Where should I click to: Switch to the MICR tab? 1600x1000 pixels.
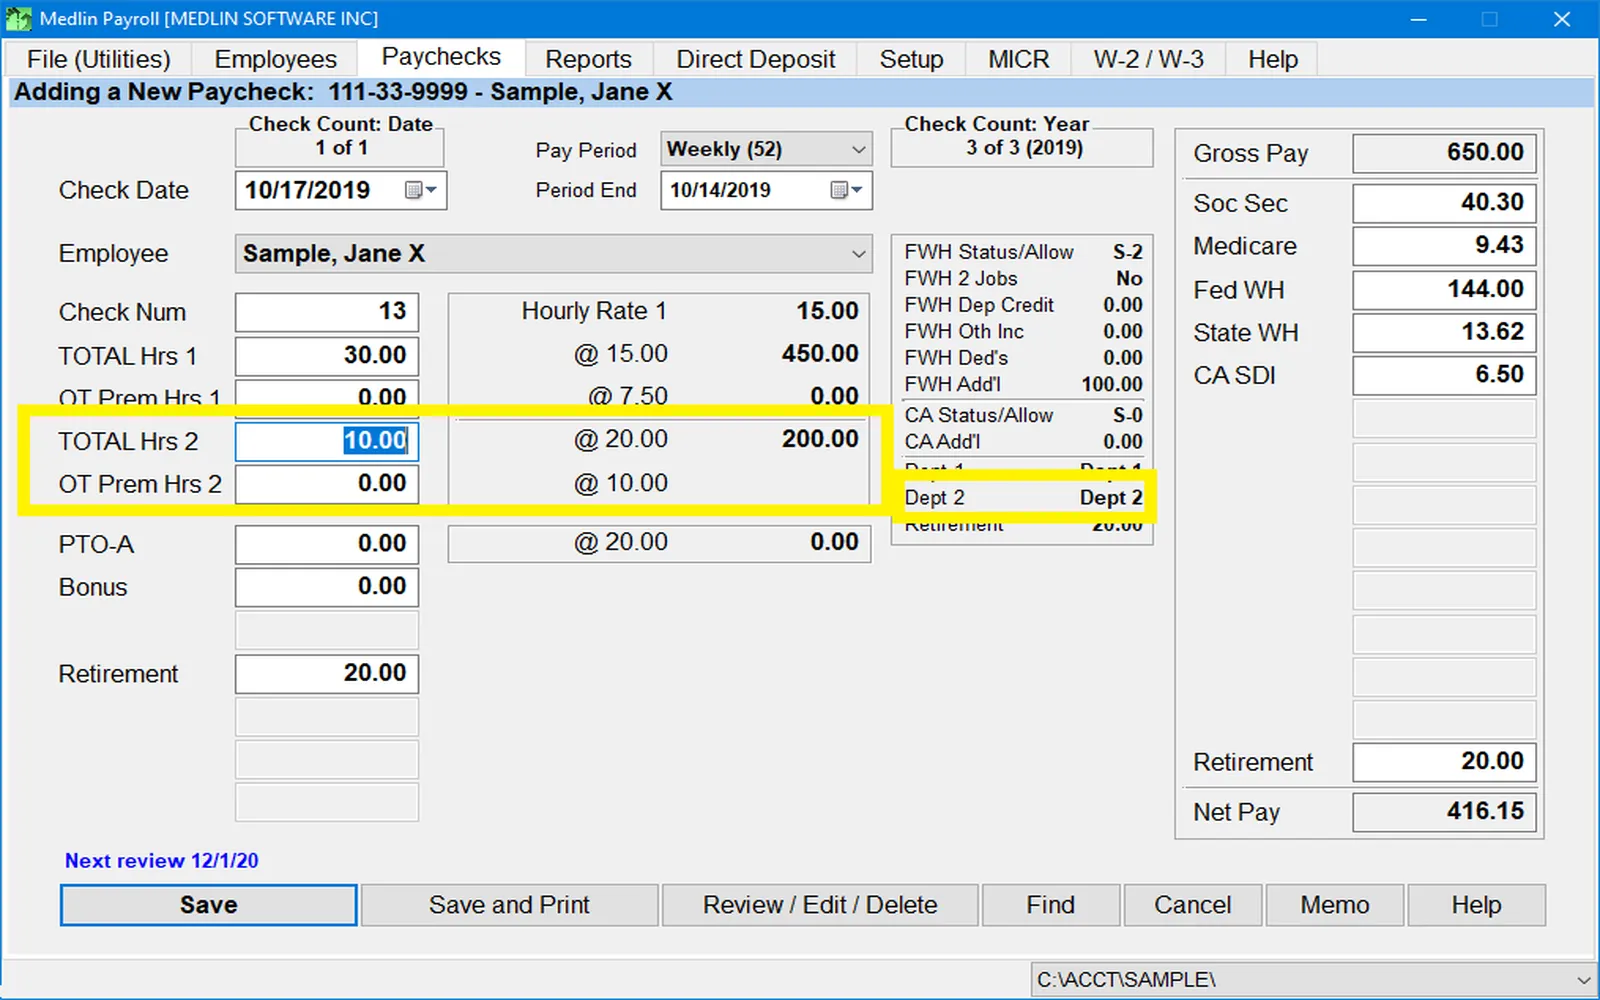coord(1019,59)
